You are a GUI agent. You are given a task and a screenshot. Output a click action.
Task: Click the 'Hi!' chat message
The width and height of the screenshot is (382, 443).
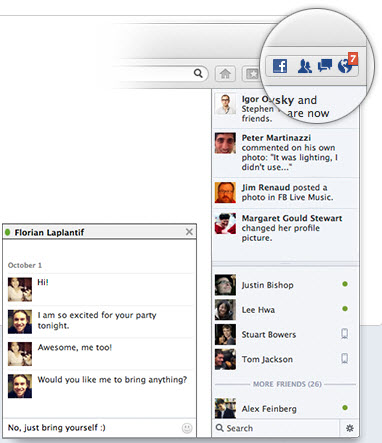tap(43, 282)
